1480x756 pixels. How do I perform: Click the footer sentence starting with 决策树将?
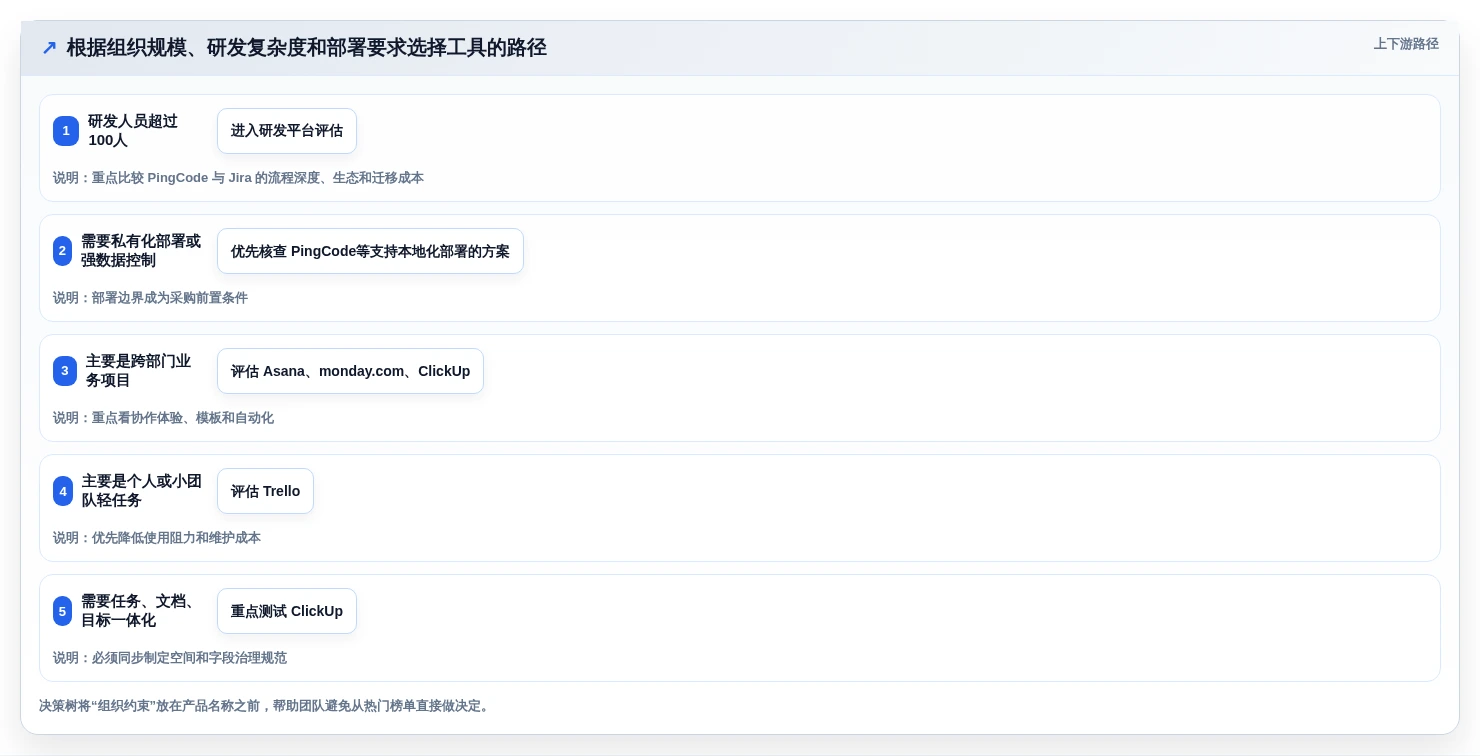pyautogui.click(x=266, y=706)
